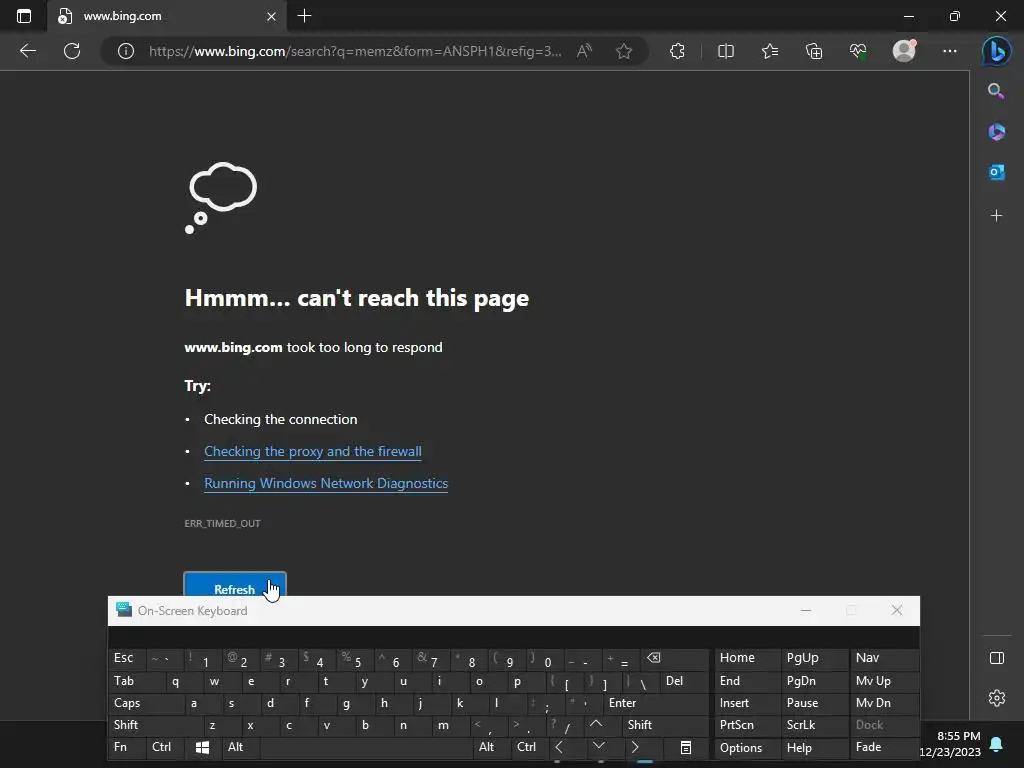Toggle right Shift key on On-Screen Keyboard

pos(665,725)
